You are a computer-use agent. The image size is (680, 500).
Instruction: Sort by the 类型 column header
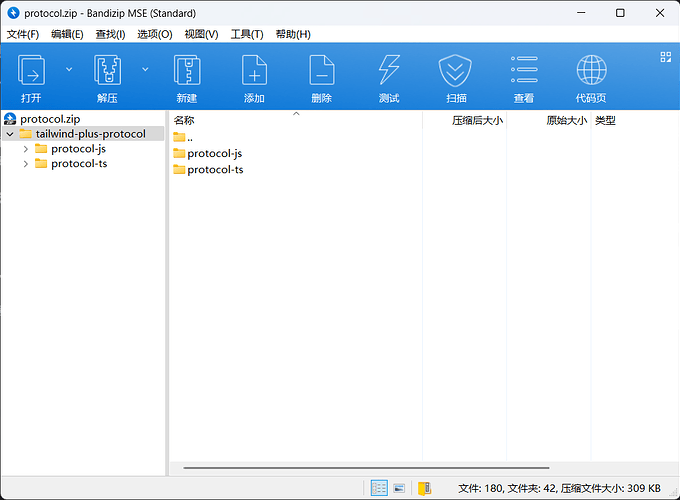coord(605,121)
